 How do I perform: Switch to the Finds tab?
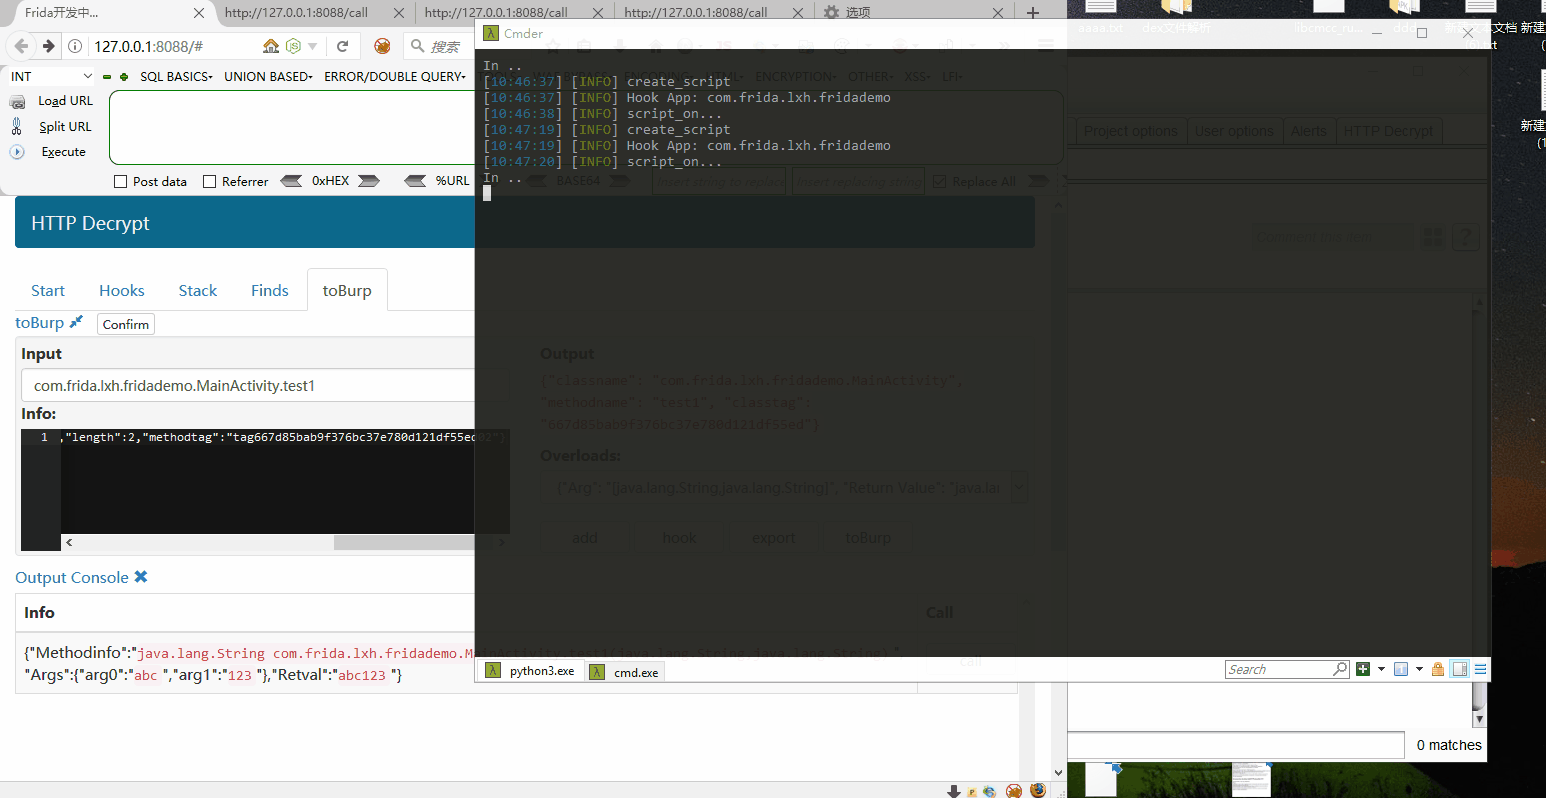[270, 290]
